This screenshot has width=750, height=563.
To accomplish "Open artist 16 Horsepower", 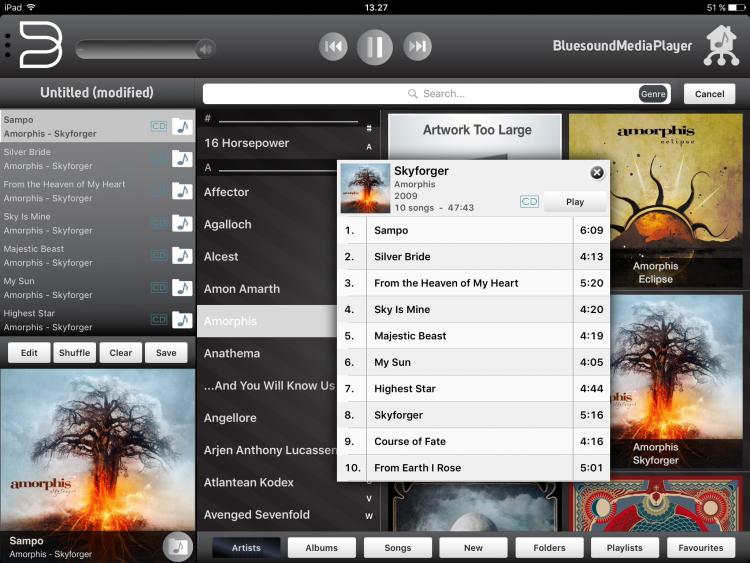I will click(x=281, y=143).
